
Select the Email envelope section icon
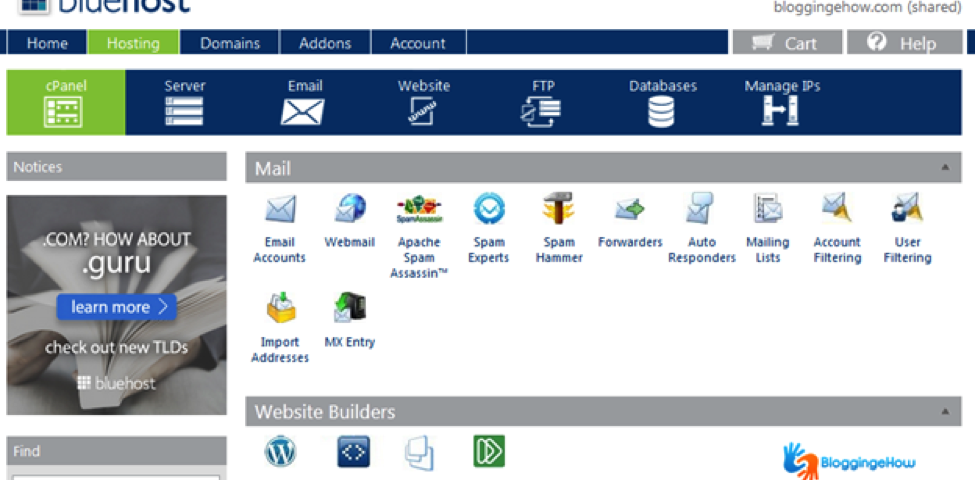(x=303, y=112)
